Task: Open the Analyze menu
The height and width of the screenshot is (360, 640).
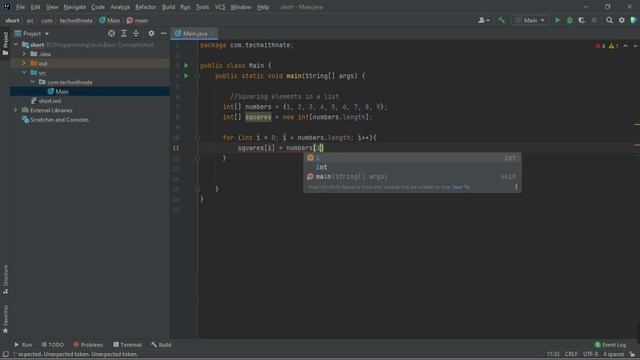Action: 120,7
